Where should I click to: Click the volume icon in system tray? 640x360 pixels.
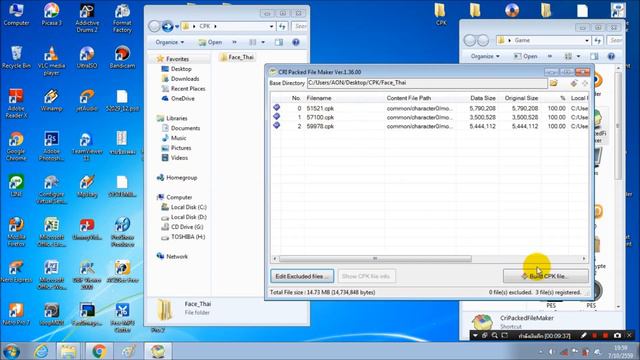pyautogui.click(x=551, y=351)
